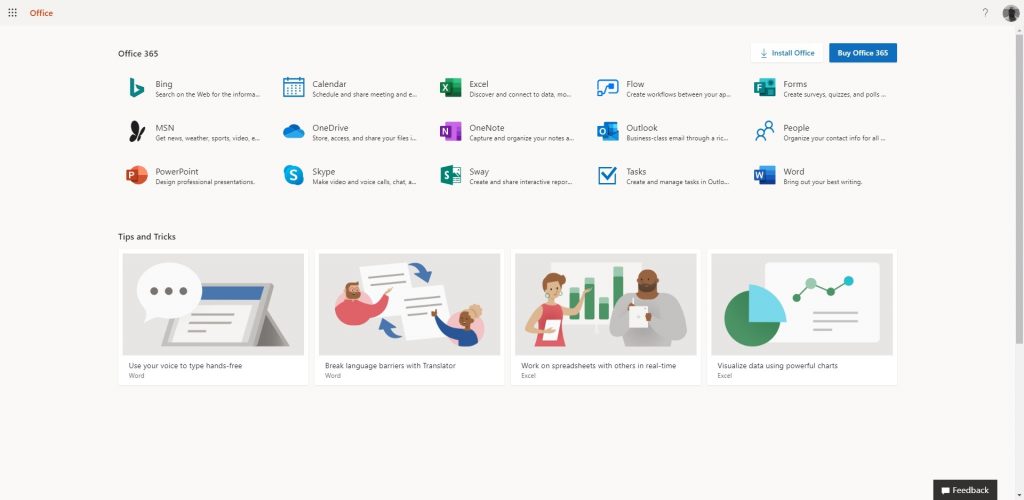Image resolution: width=1024 pixels, height=500 pixels.
Task: Click the help question mark icon
Action: coord(985,12)
